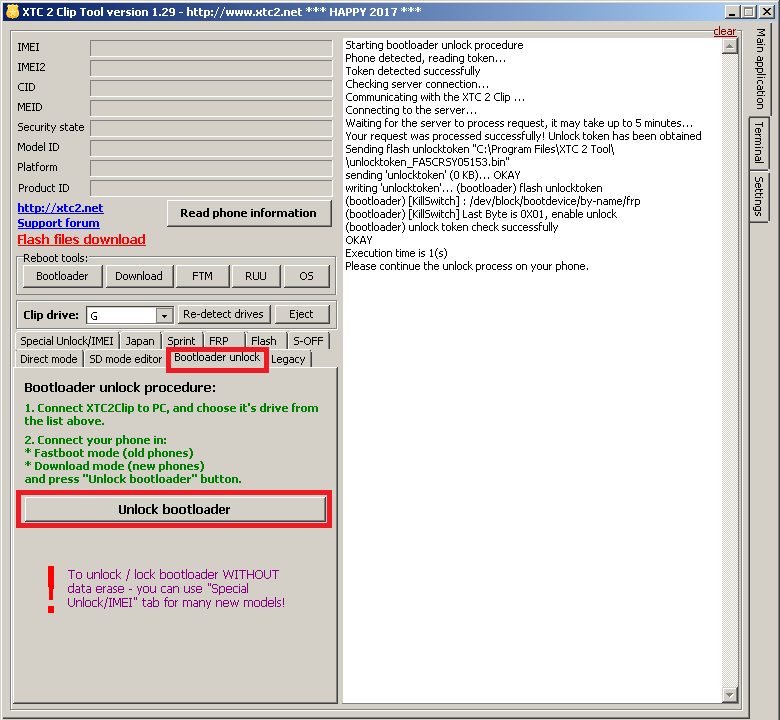Click the Product ID field
The image size is (780, 720).
click(x=211, y=188)
